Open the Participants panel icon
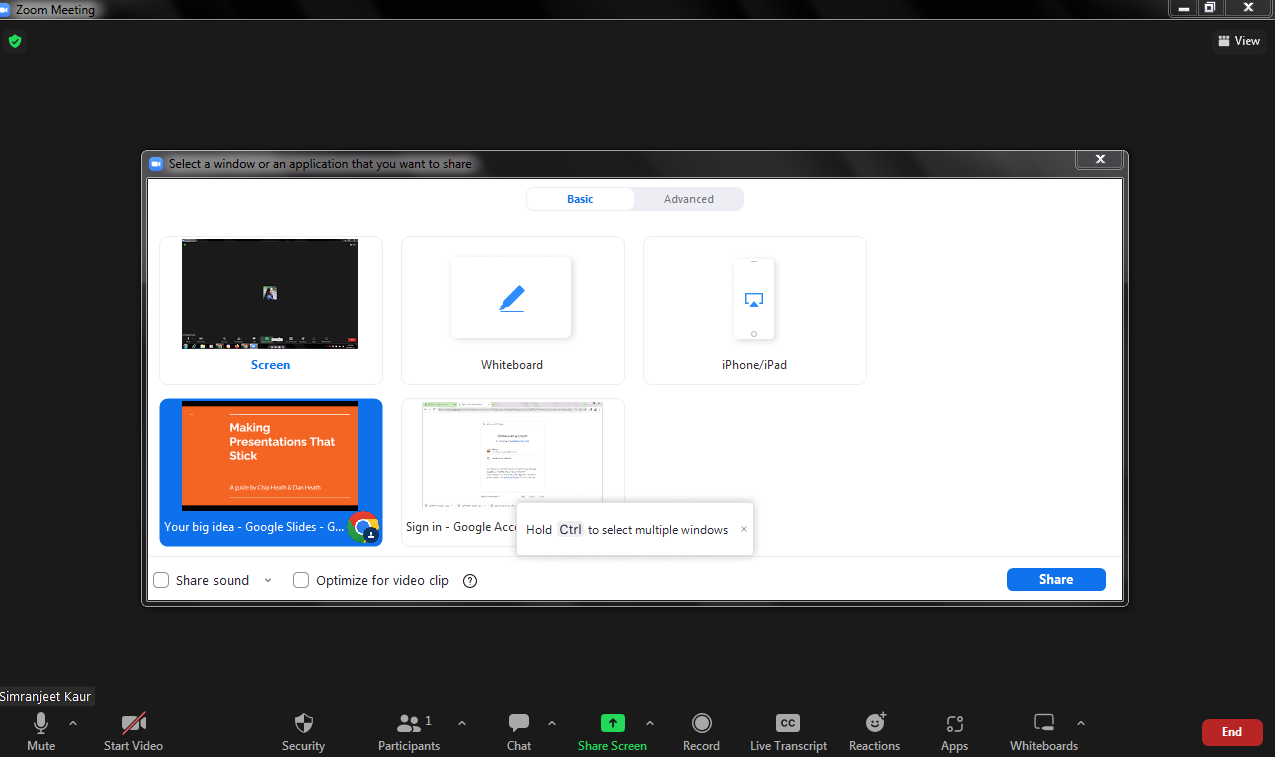 pos(409,723)
